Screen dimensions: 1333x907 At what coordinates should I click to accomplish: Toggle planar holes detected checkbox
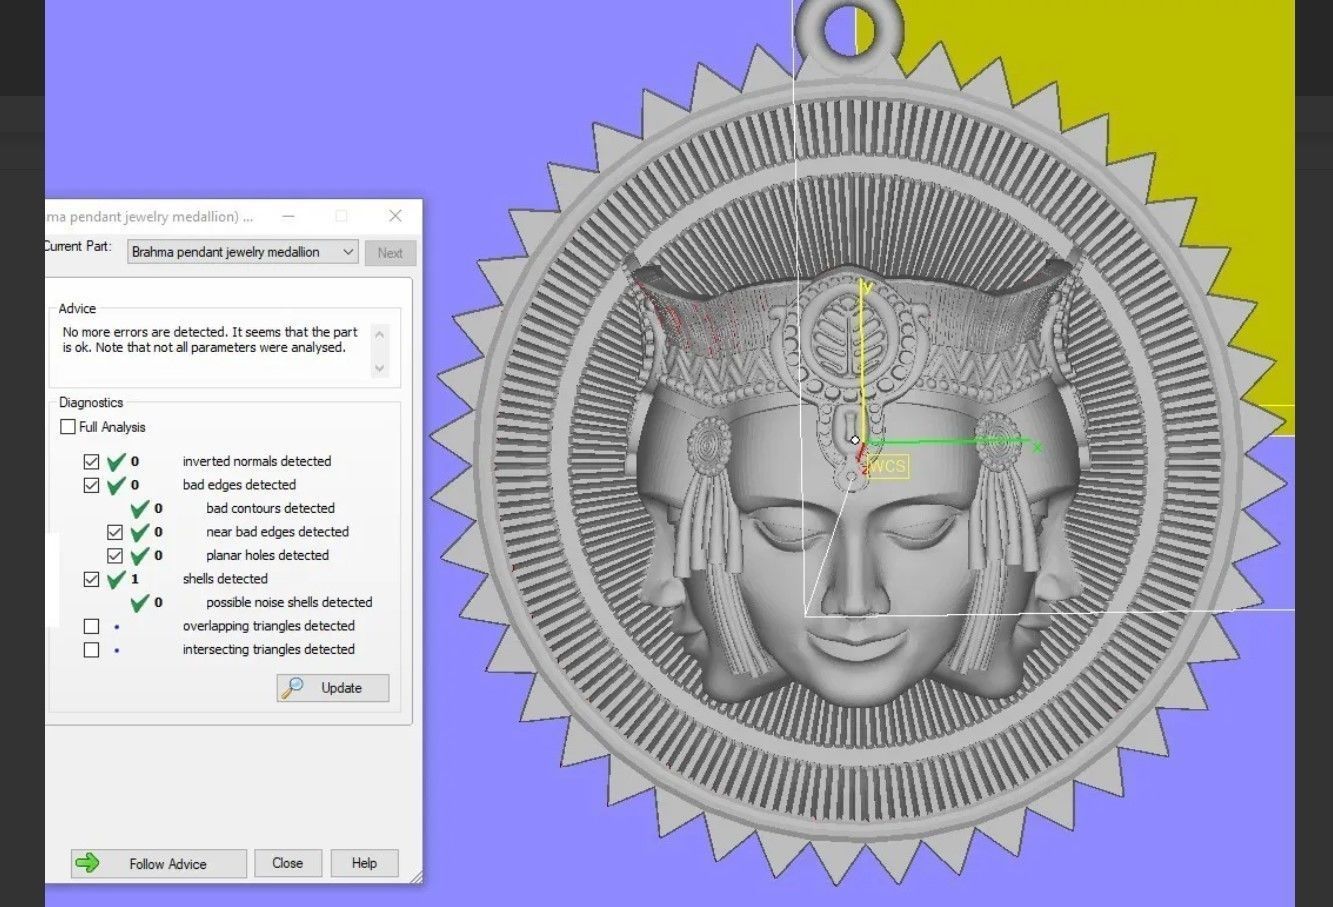coord(115,556)
